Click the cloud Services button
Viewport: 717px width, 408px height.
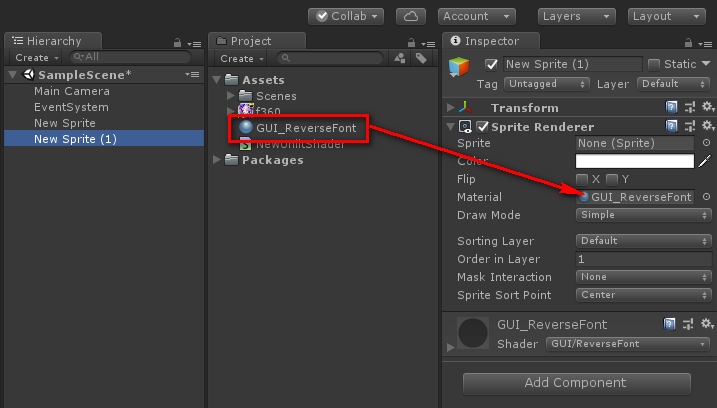click(411, 16)
